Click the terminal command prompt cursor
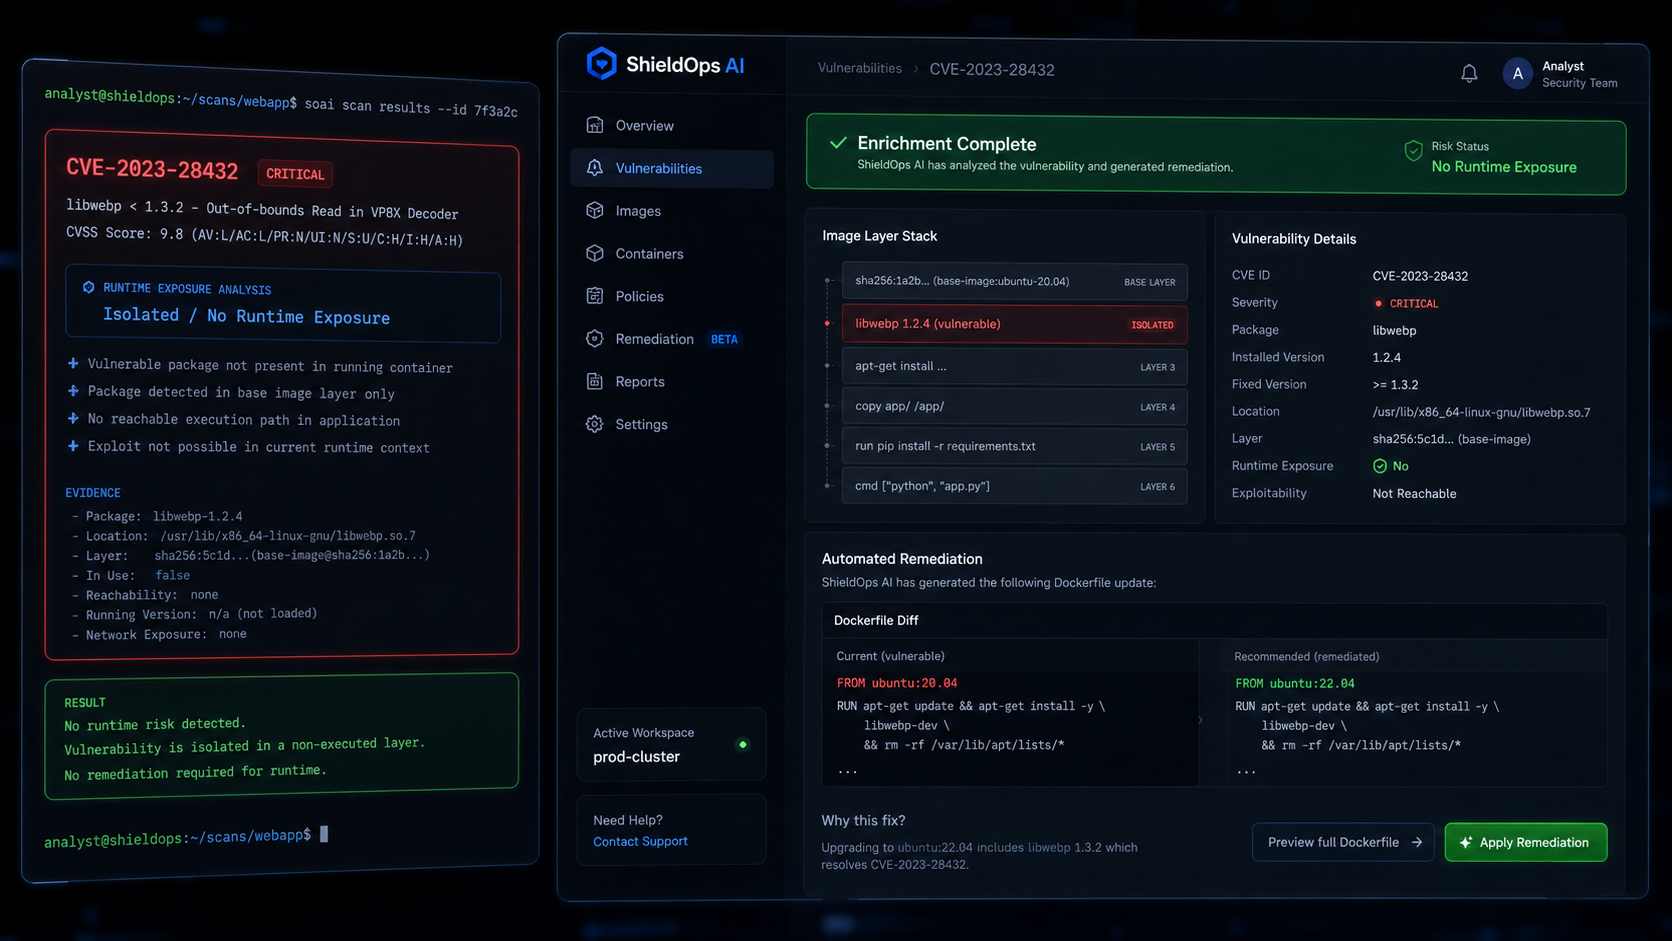 coord(324,834)
